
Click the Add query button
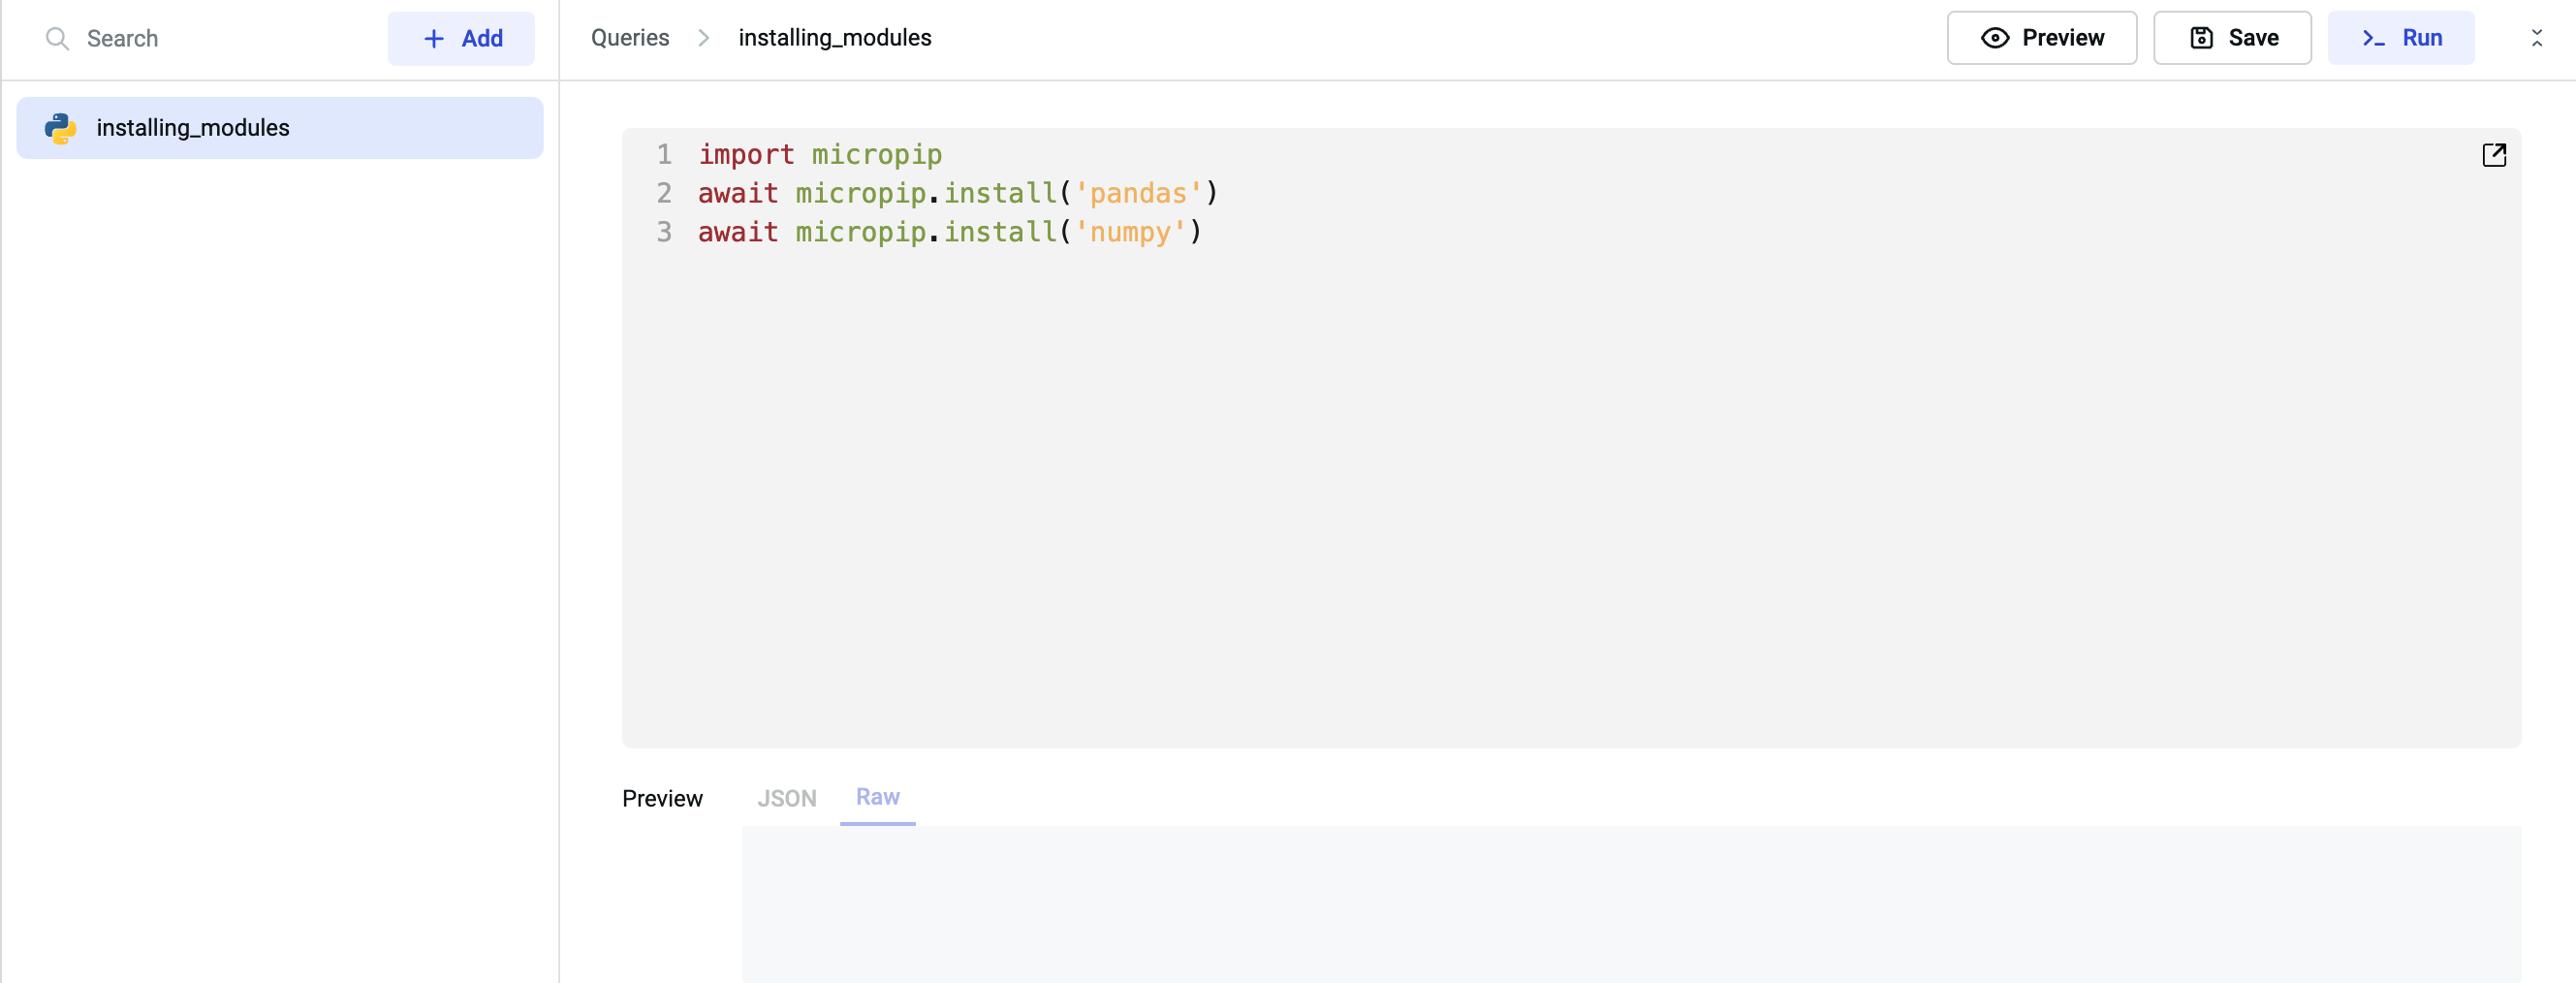(461, 39)
